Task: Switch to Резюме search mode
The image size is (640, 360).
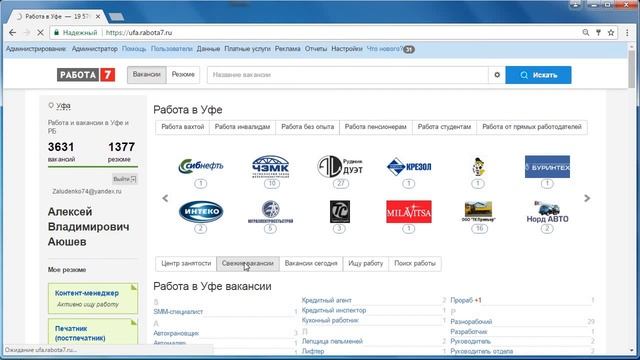Action: 183,75
